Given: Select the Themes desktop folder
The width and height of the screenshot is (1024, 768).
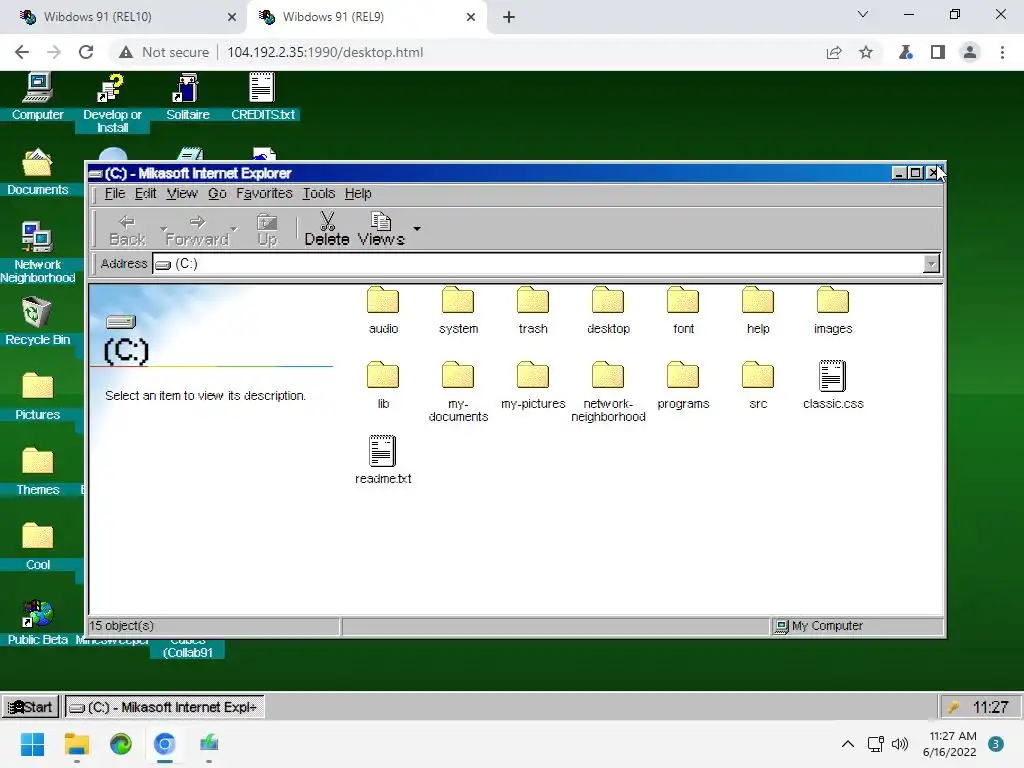Looking at the screenshot, I should pyautogui.click(x=37, y=472).
